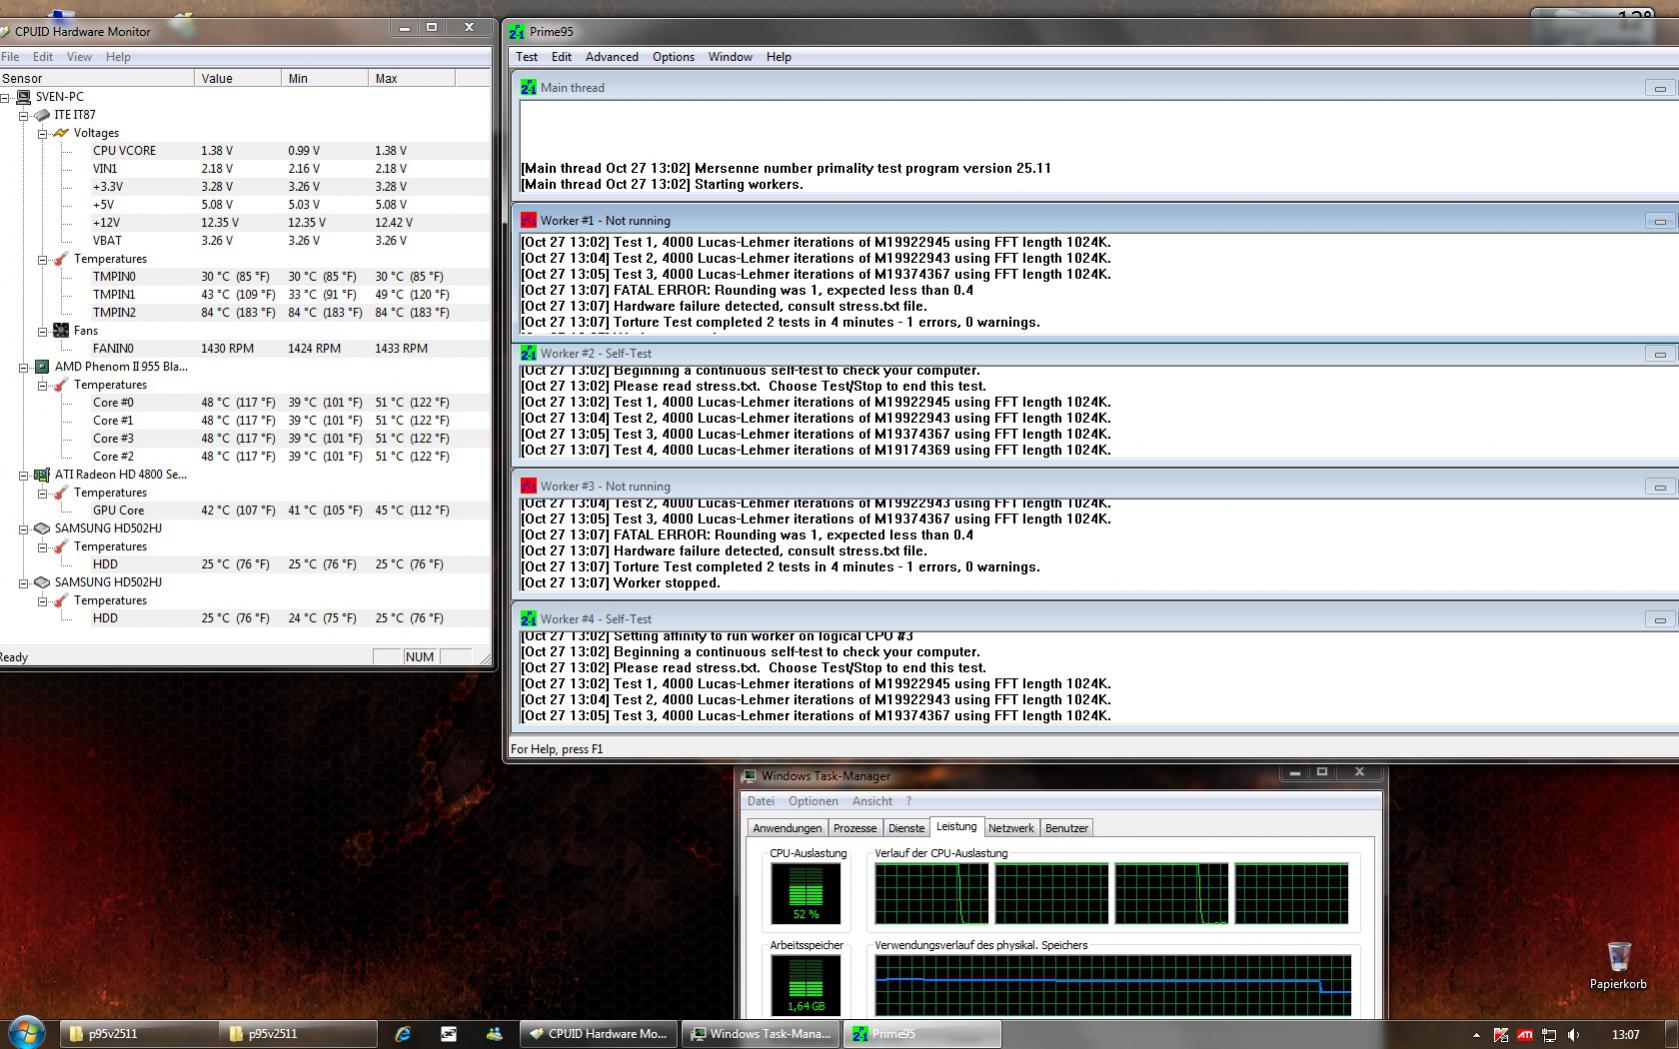Collapse the second SAMSUNG HD502HJ node
1679x1049 pixels.
click(x=24, y=583)
